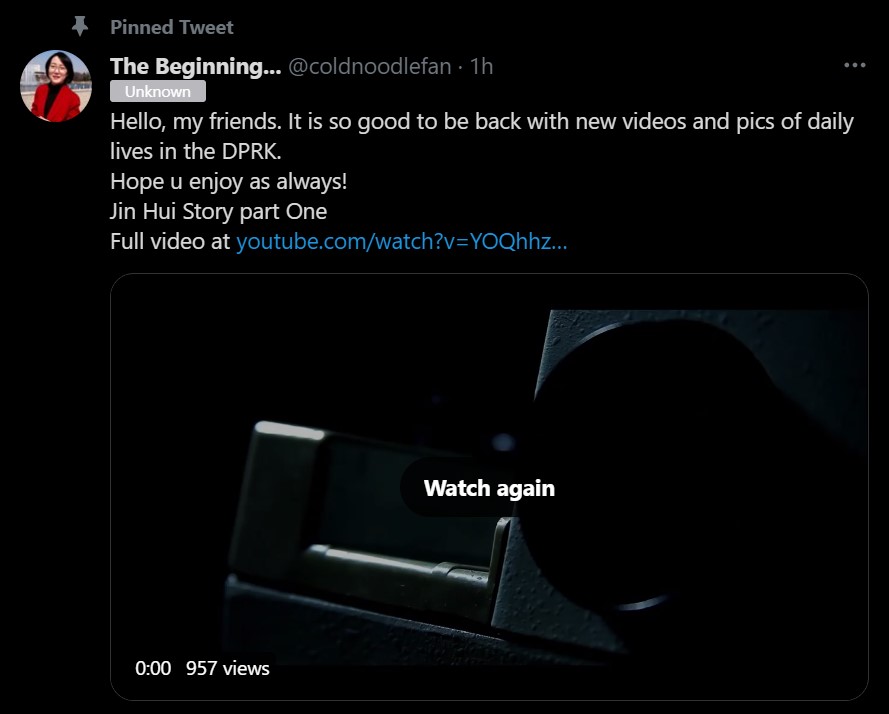The width and height of the screenshot is (889, 714).
Task: Follow the youtube.com/watch link
Action: point(401,241)
